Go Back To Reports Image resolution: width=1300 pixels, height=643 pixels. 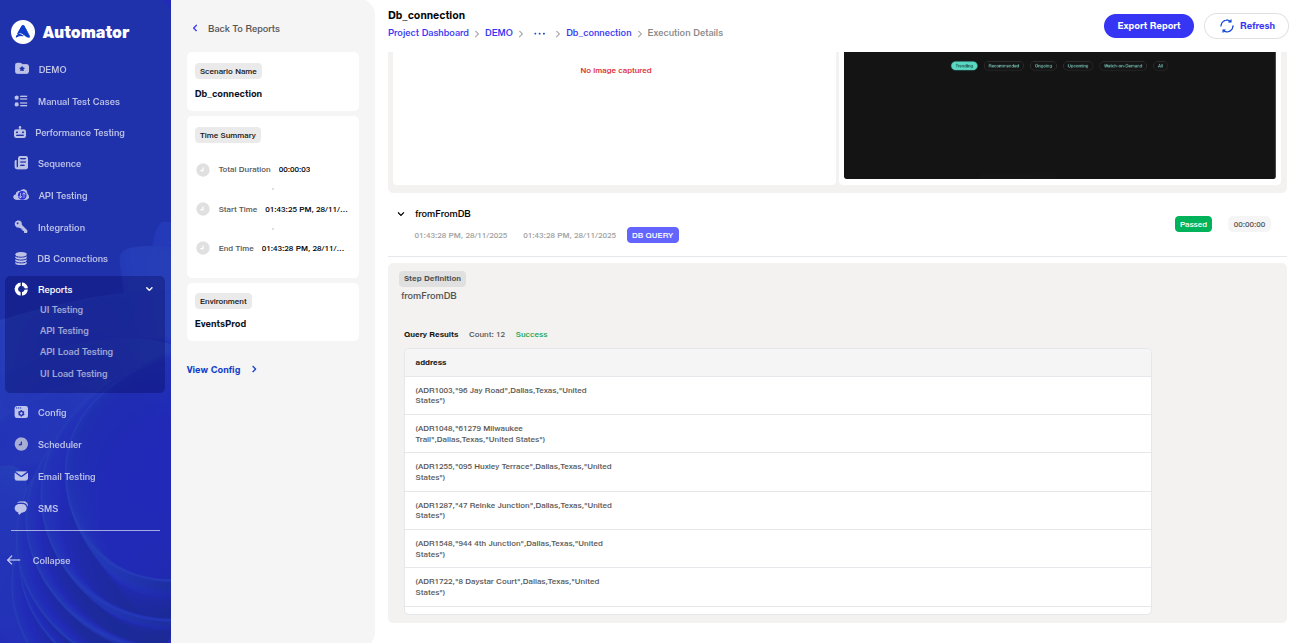(236, 29)
